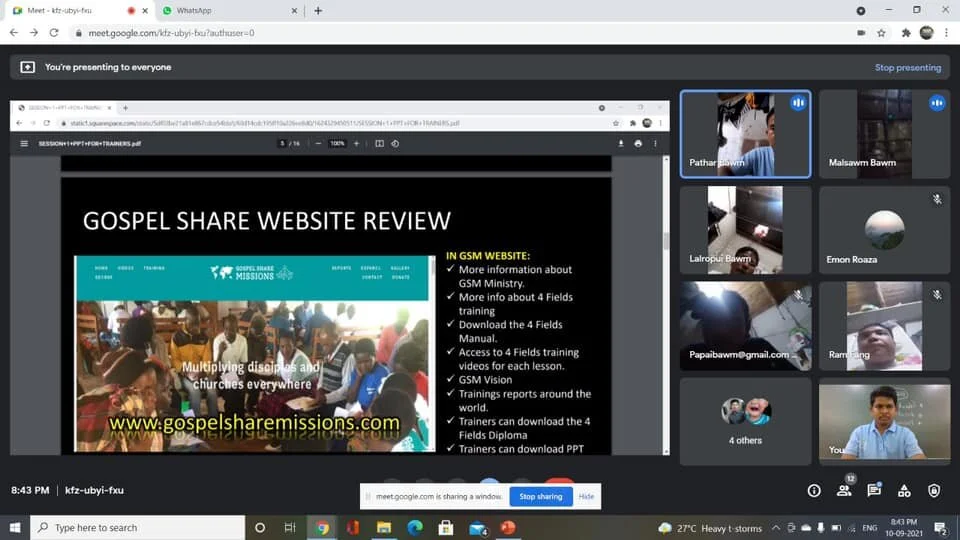Click the PDF zoom 100% field
Viewport: 960px width, 540px height.
[337, 144]
